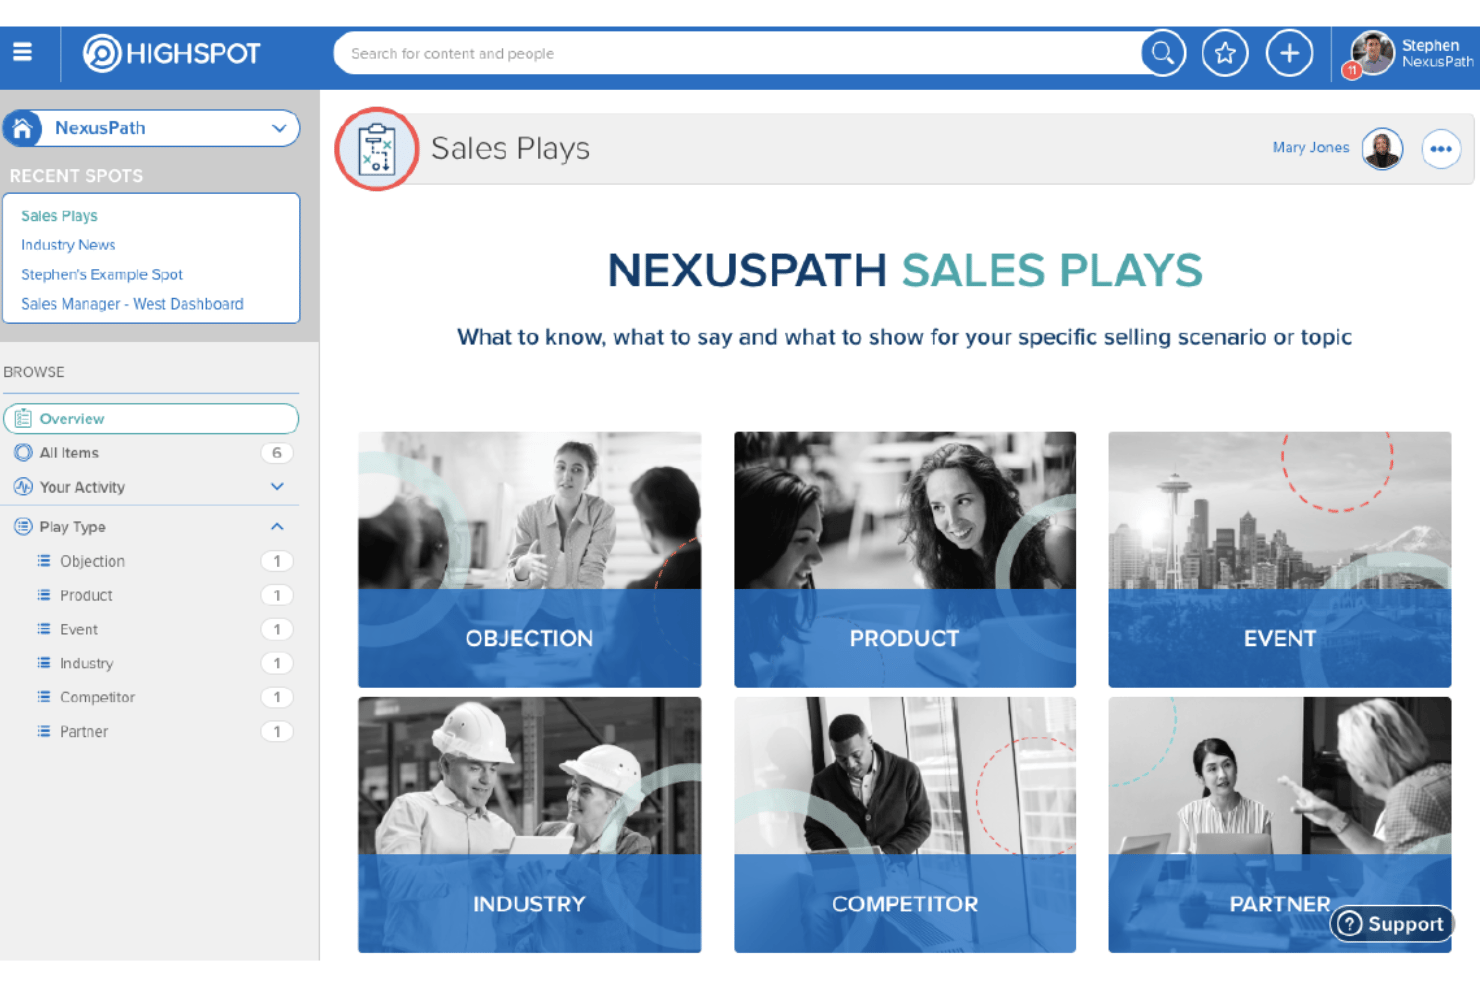The image size is (1480, 987).
Task: Click the Support help button
Action: 1391,924
